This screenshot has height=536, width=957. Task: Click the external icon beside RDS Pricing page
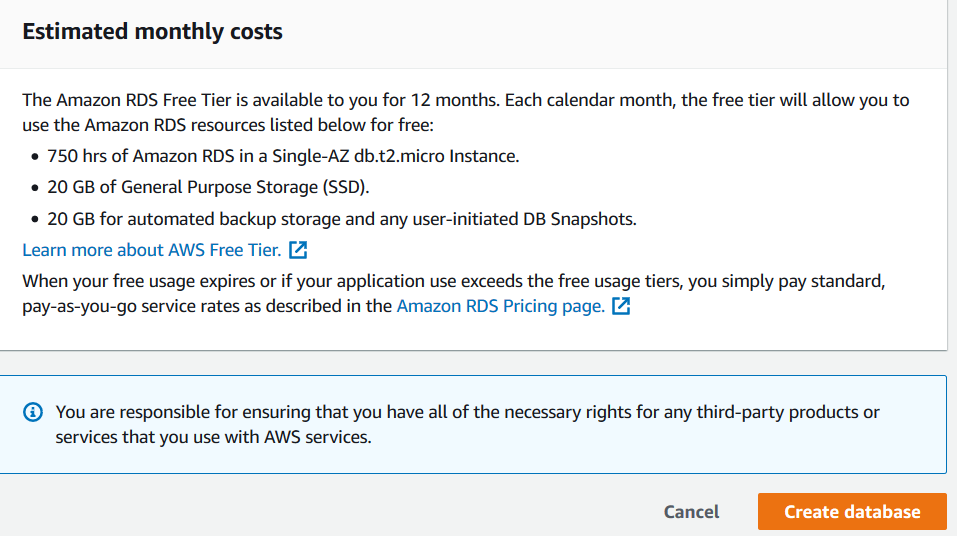pyautogui.click(x=621, y=307)
